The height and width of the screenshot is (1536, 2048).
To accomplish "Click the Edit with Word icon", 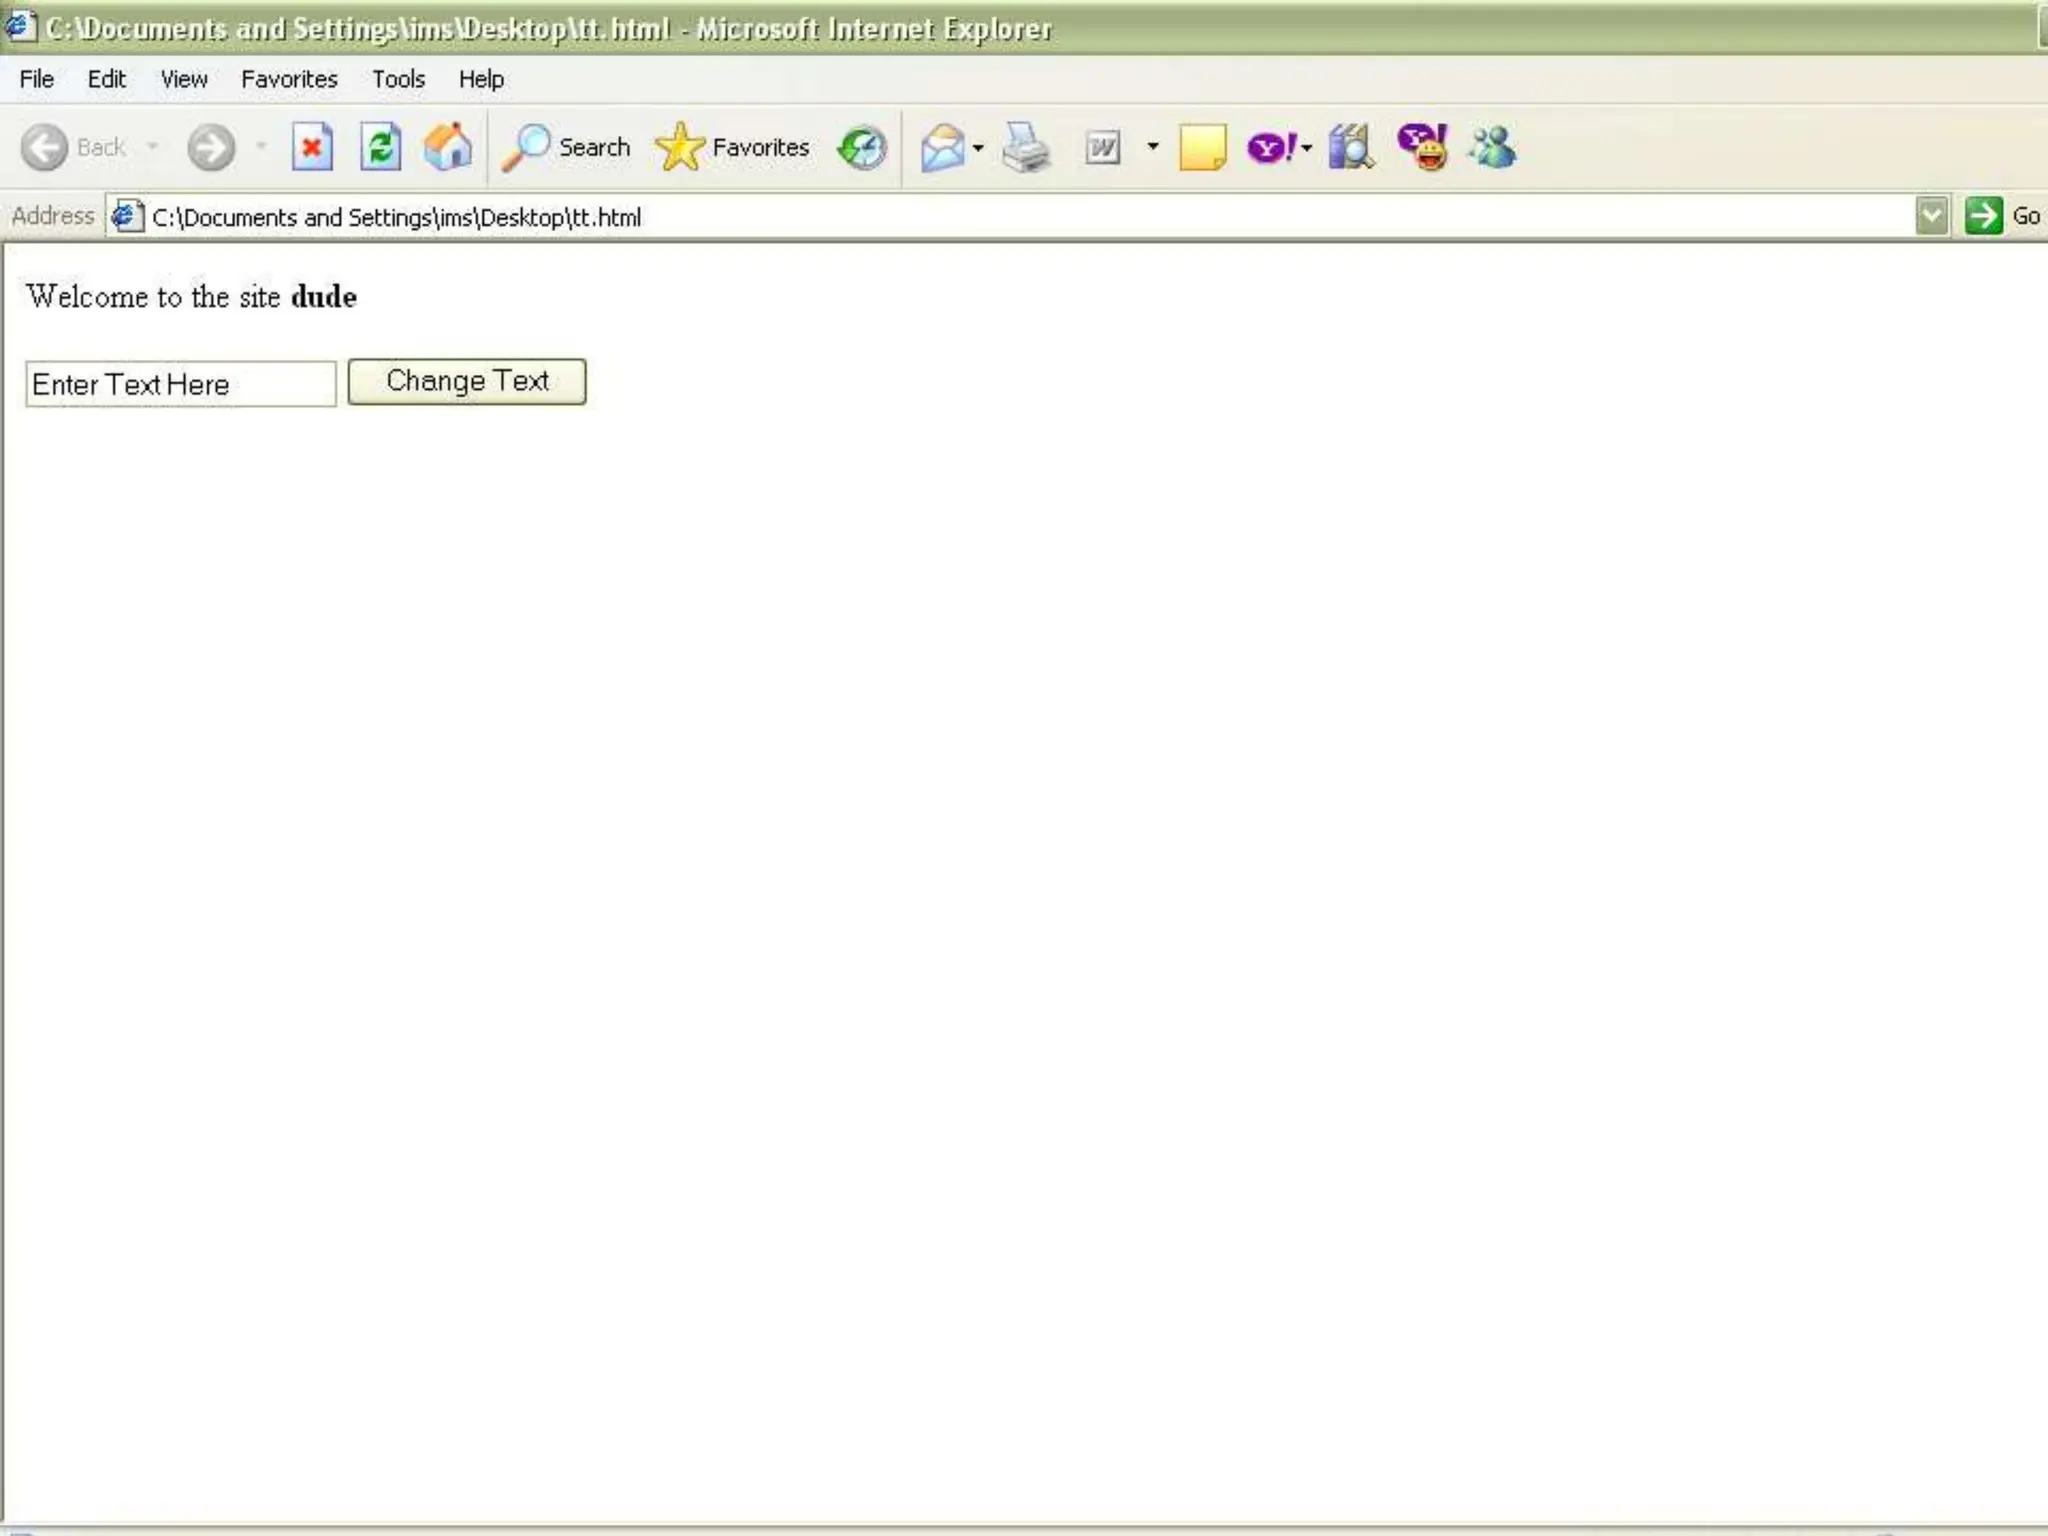I will tap(1102, 148).
